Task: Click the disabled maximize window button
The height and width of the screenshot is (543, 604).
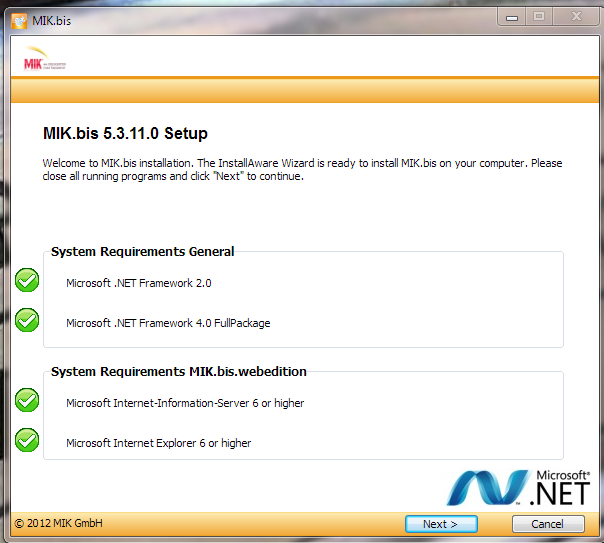Action: pyautogui.click(x=539, y=17)
